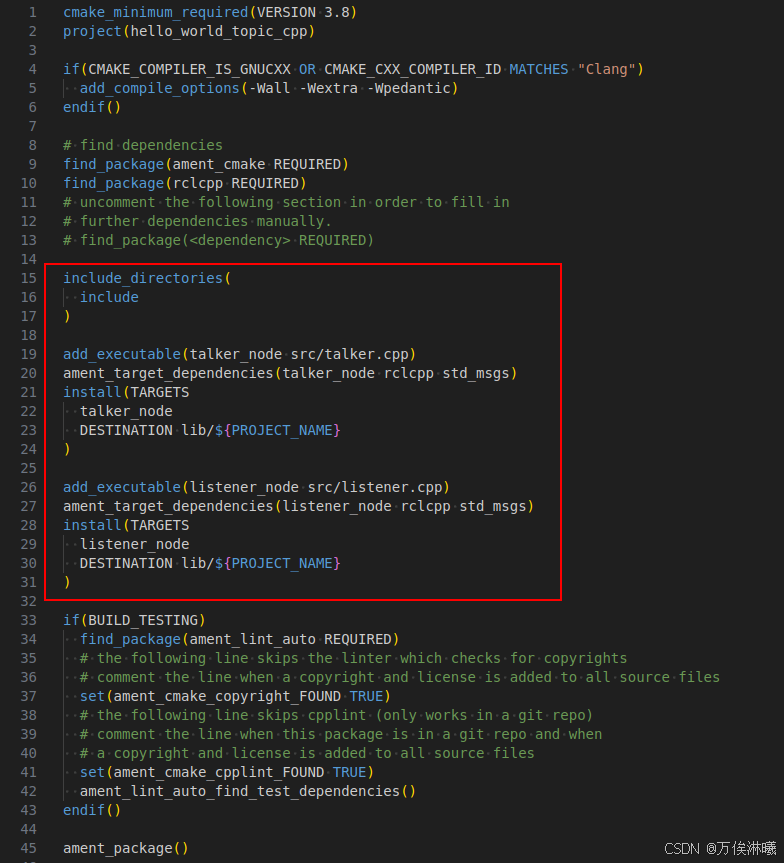
Task: Click the comment "# find dependencies"
Action: coord(143,145)
